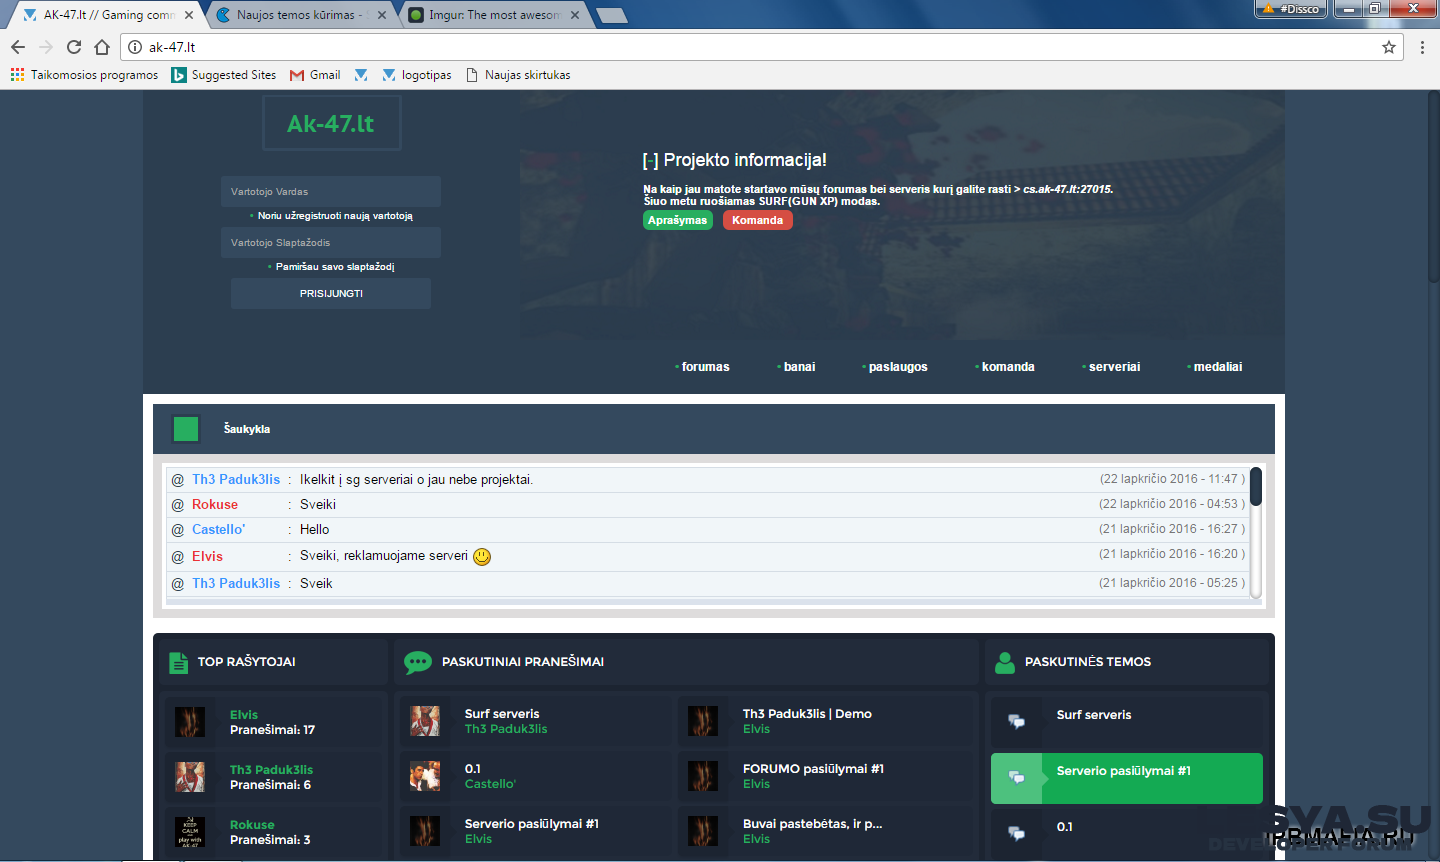Click the green Aprašymas button
The width and height of the screenshot is (1440, 862).
tap(677, 220)
